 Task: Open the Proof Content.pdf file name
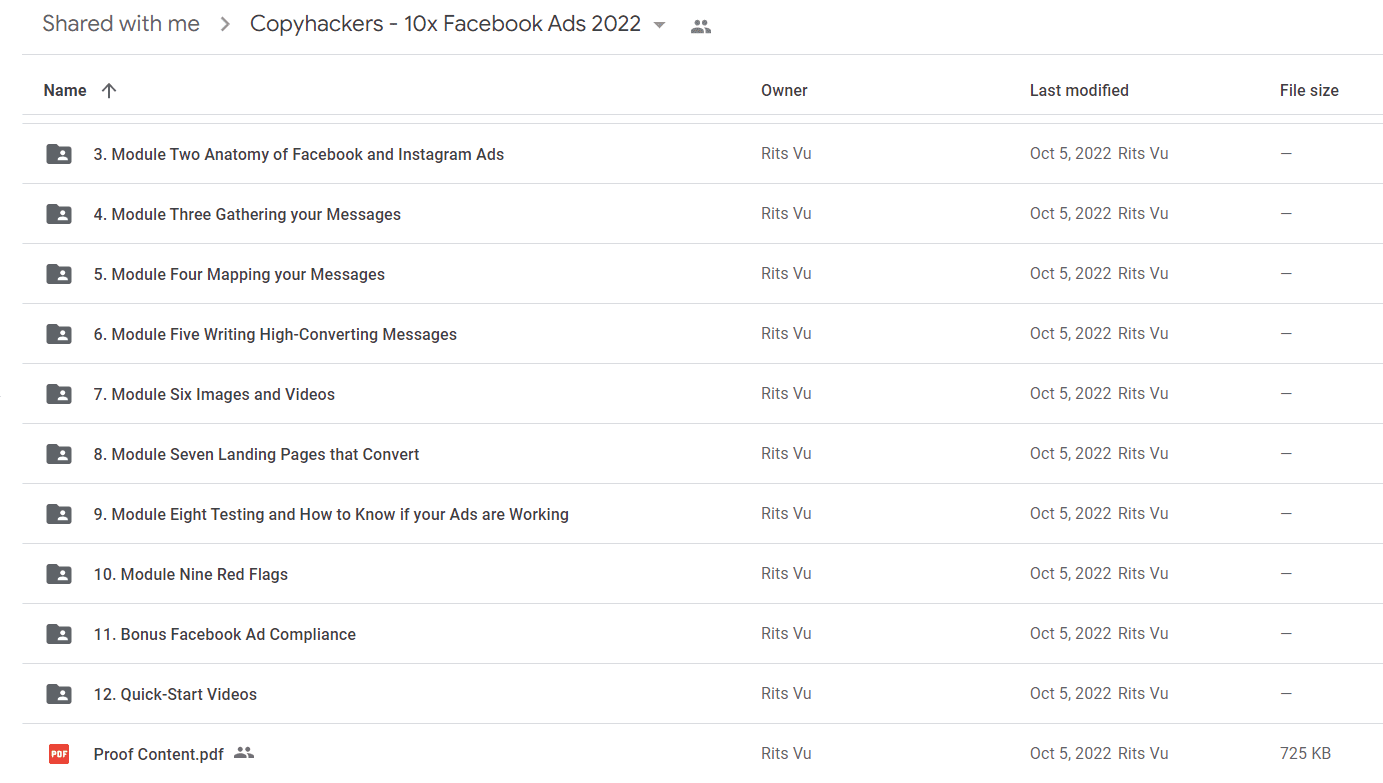[159, 754]
